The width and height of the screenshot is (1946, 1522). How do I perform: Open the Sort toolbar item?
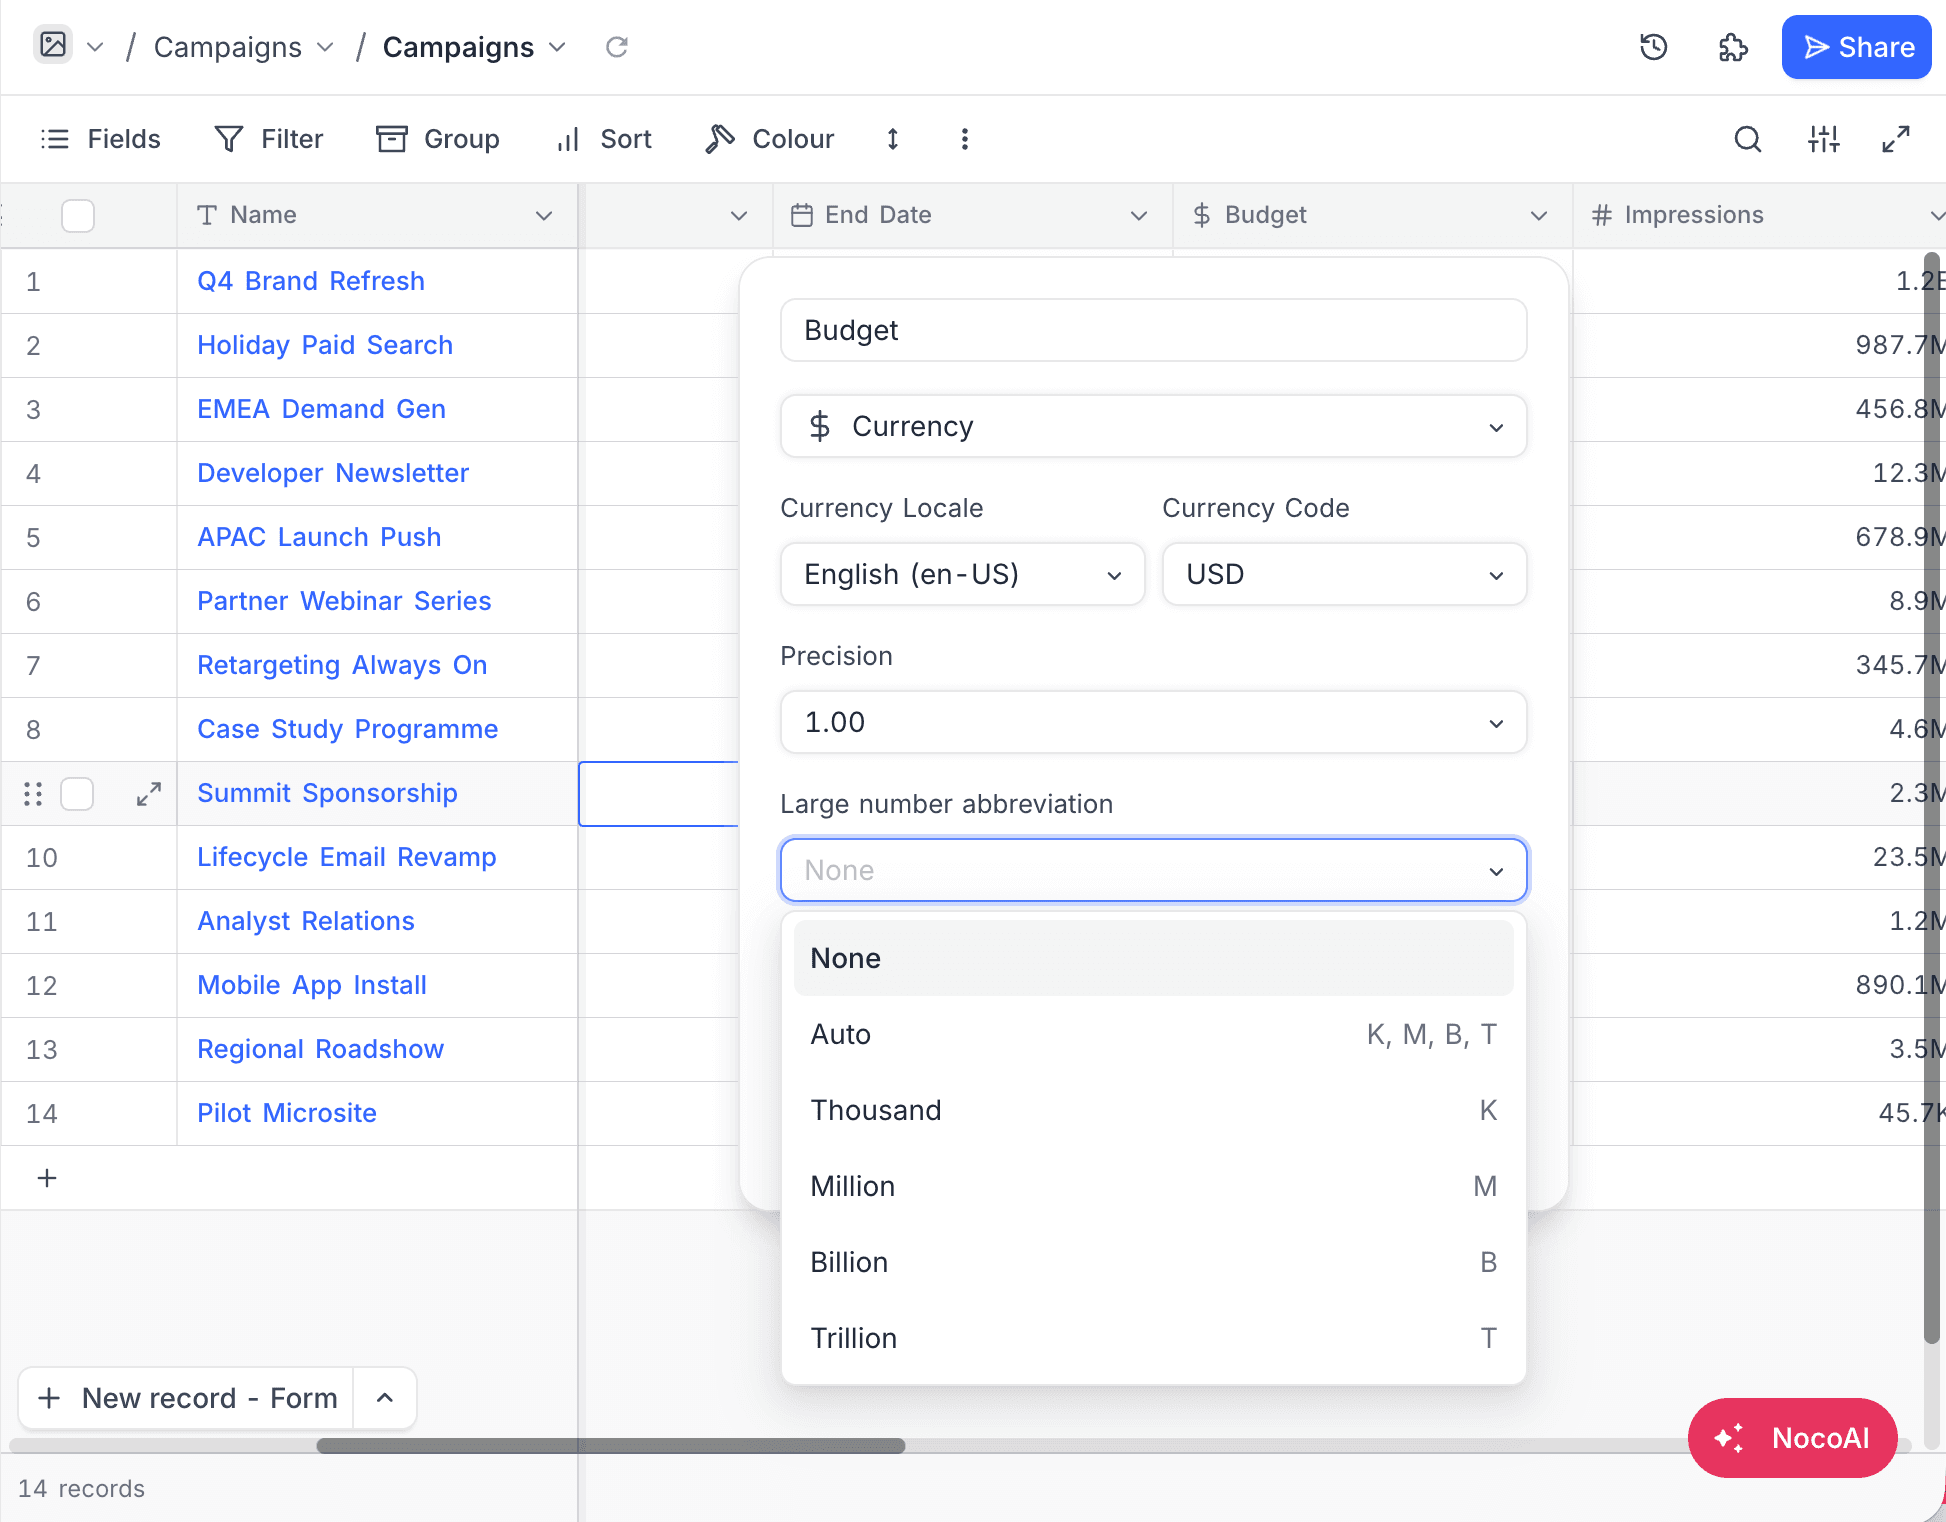pyautogui.click(x=604, y=139)
